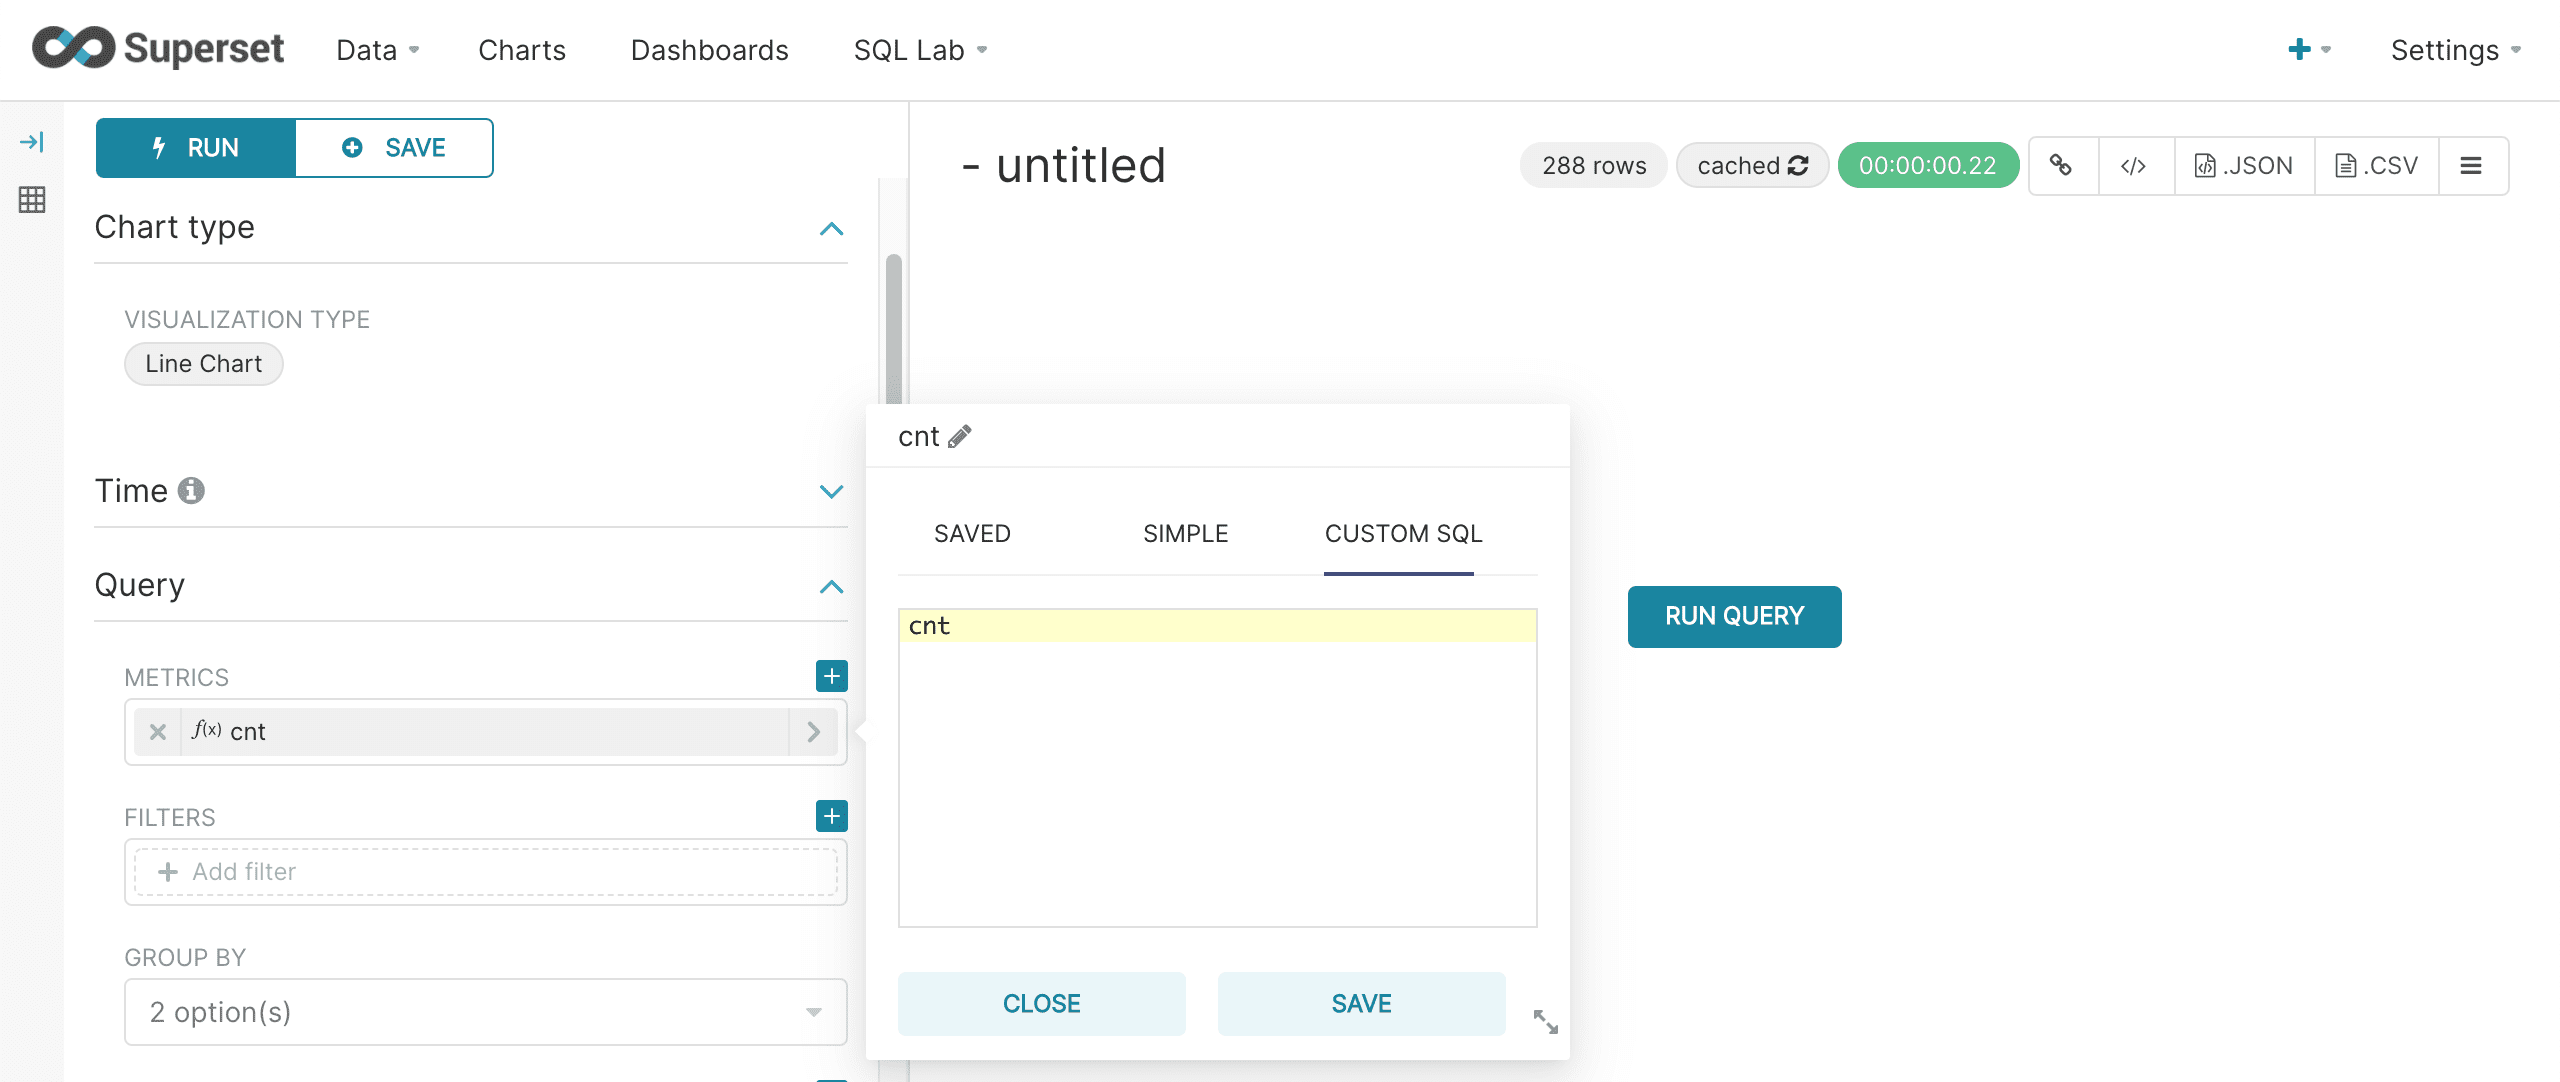Screen dimensions: 2560x1082
Task: Click the remove X icon on cnt metric
Action: [x=157, y=731]
